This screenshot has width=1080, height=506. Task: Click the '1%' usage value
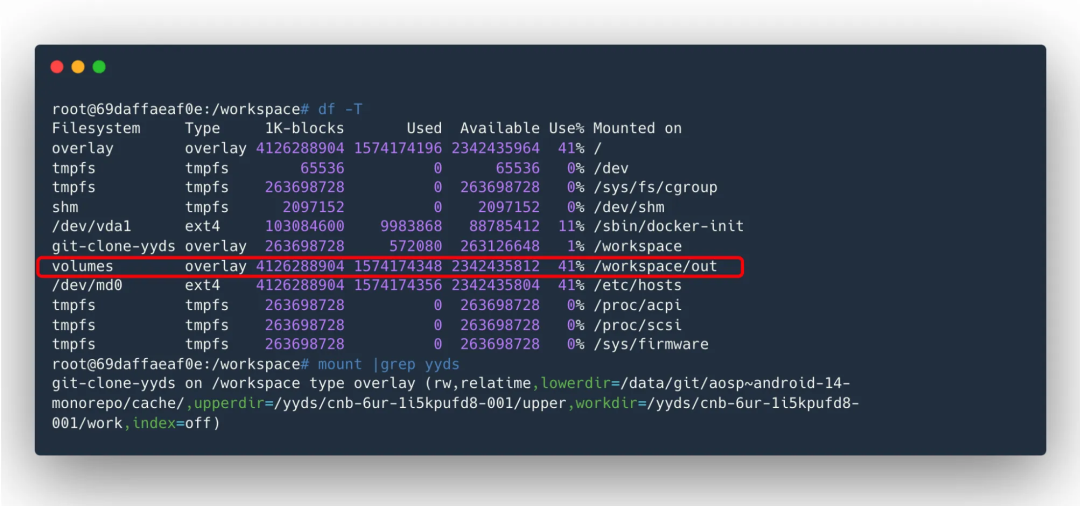(575, 246)
